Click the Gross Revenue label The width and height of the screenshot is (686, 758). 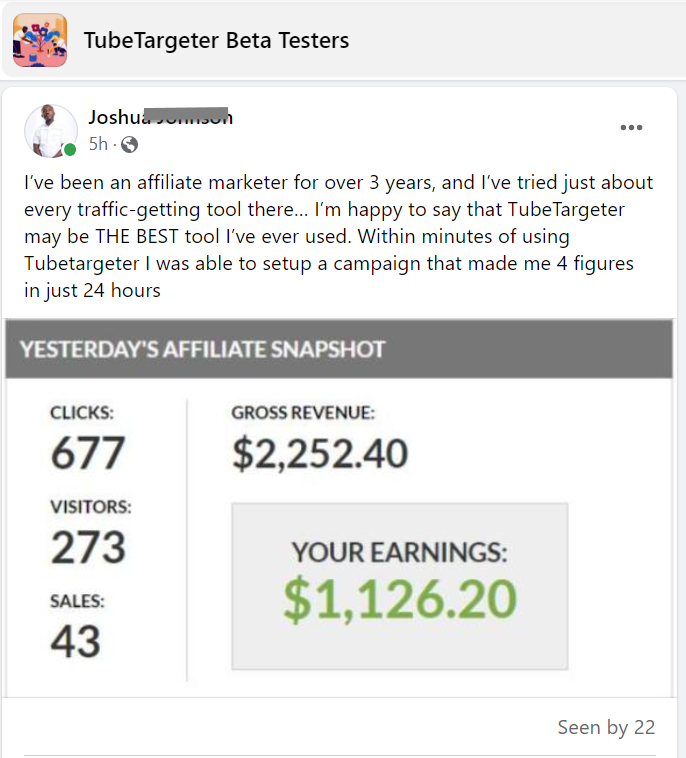point(303,413)
